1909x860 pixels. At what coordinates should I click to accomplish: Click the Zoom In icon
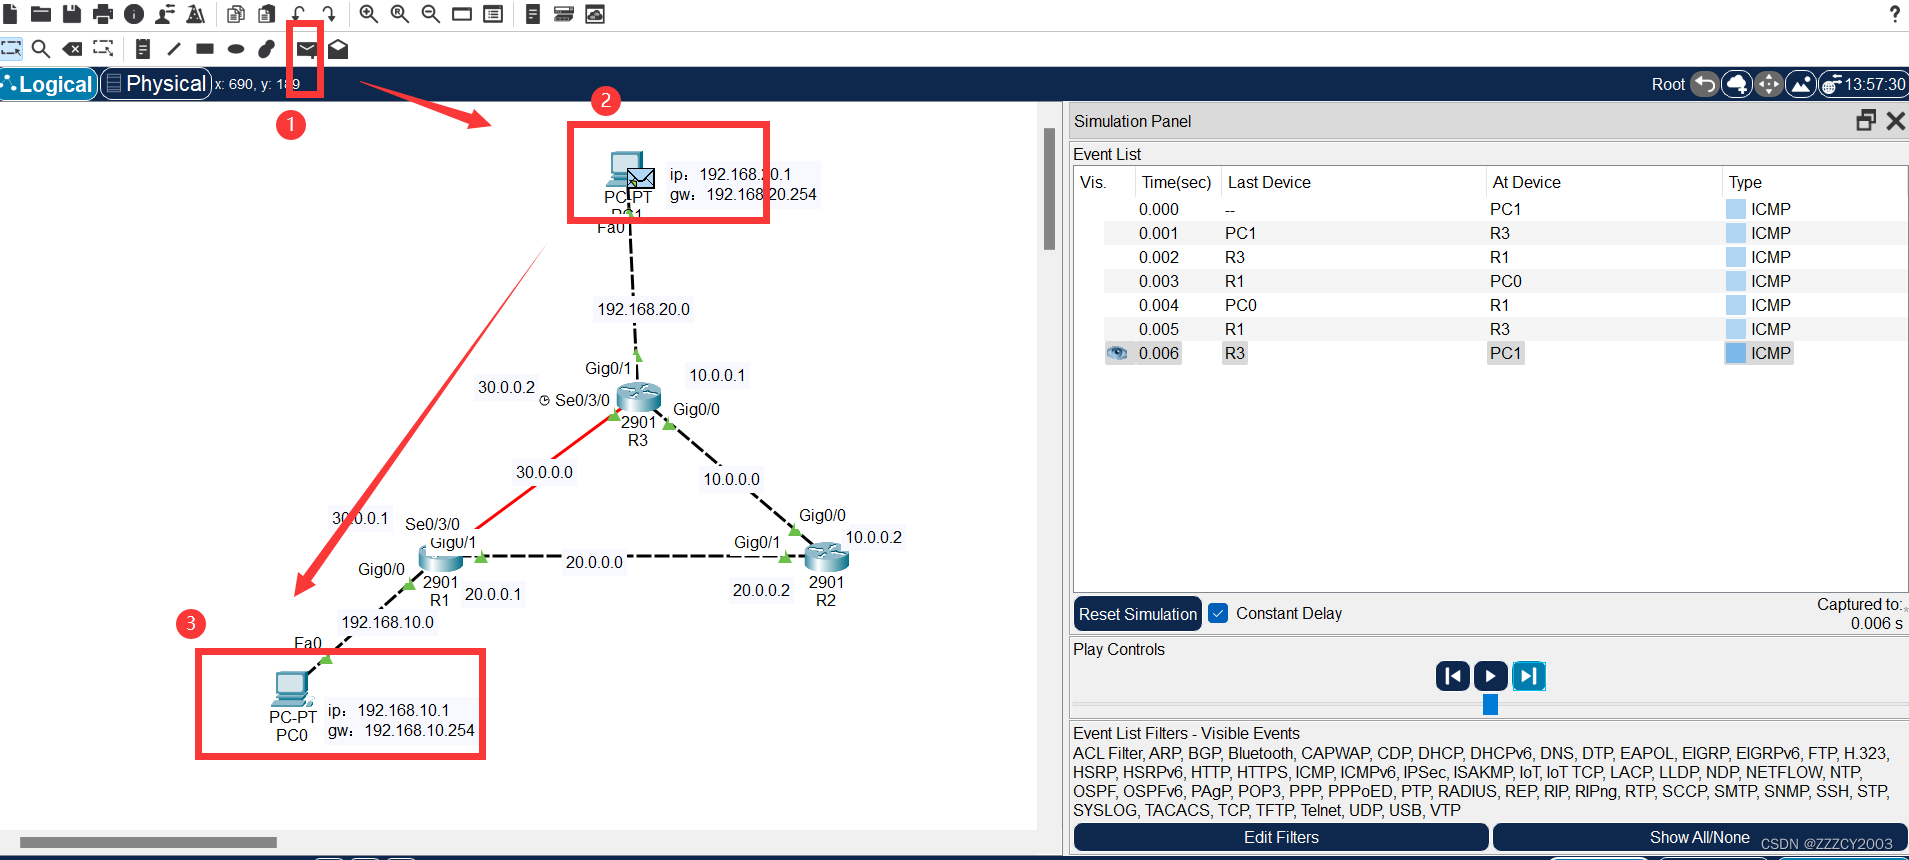point(368,14)
